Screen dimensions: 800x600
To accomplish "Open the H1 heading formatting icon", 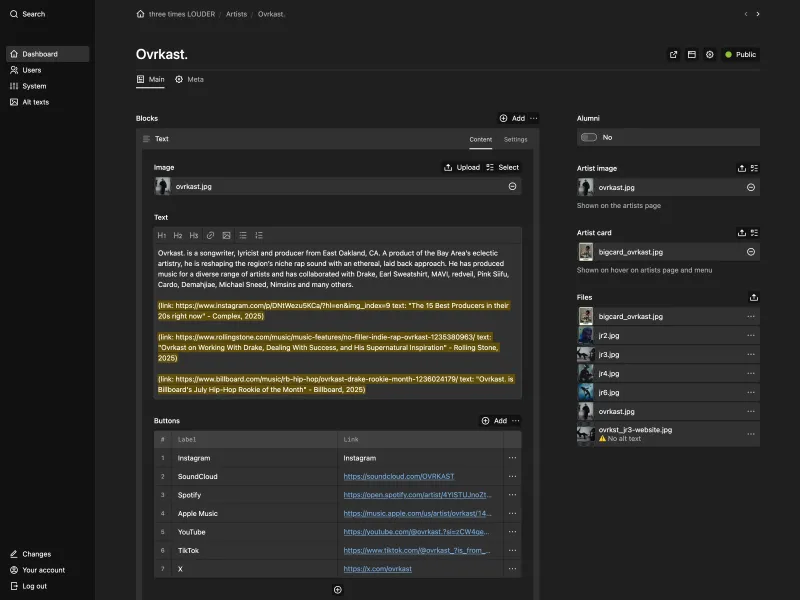I will [162, 236].
